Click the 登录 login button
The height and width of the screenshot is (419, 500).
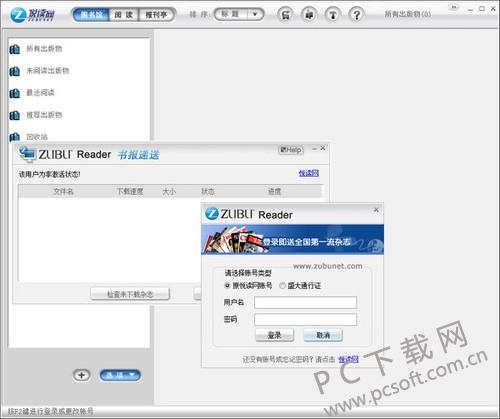click(x=275, y=335)
